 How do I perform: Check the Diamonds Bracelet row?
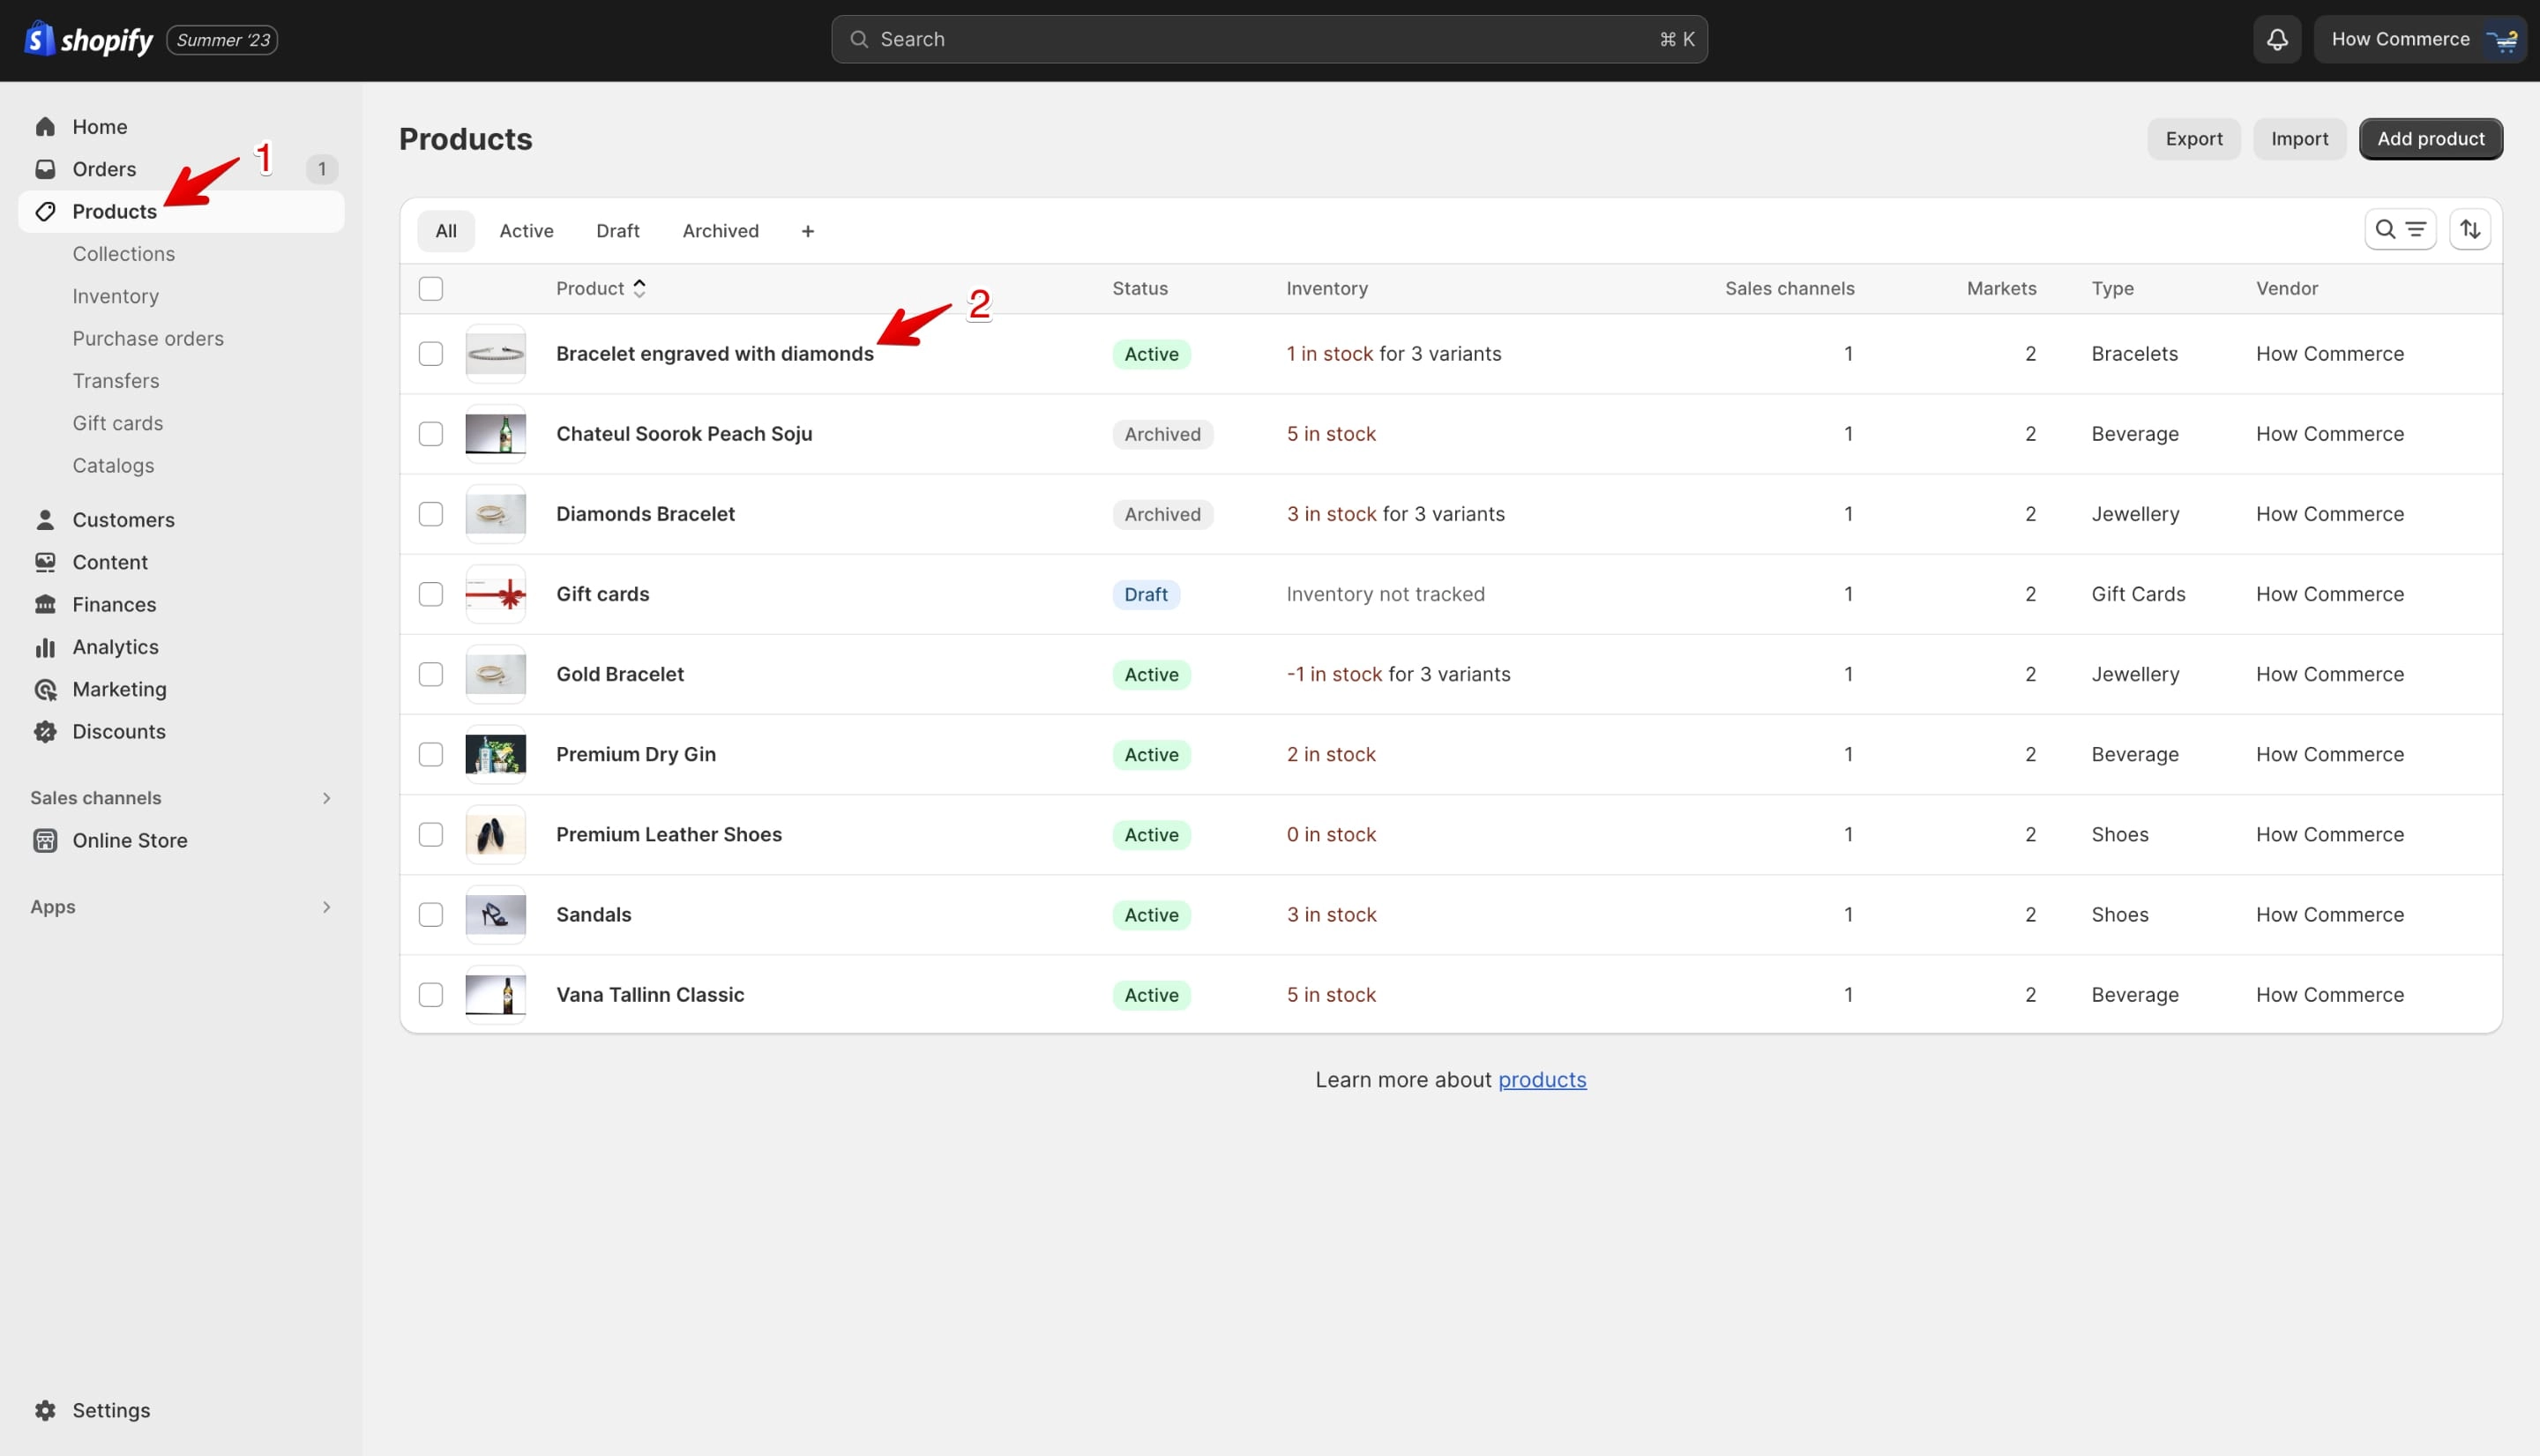coord(431,514)
